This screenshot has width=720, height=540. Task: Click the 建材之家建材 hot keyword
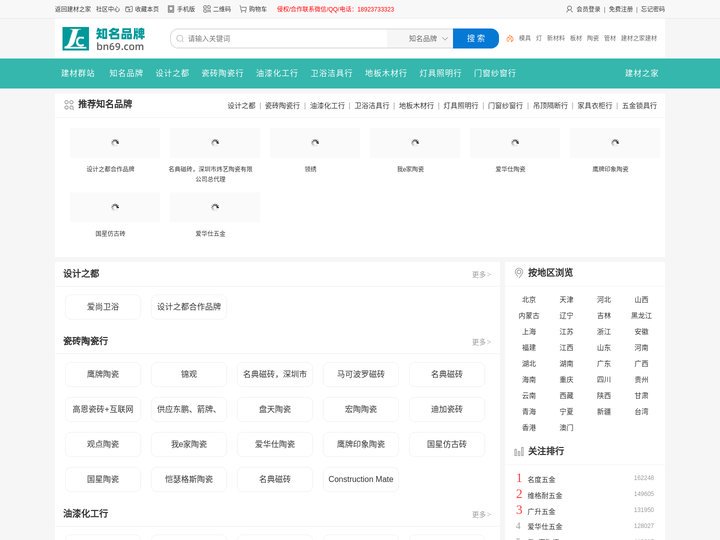coord(639,39)
